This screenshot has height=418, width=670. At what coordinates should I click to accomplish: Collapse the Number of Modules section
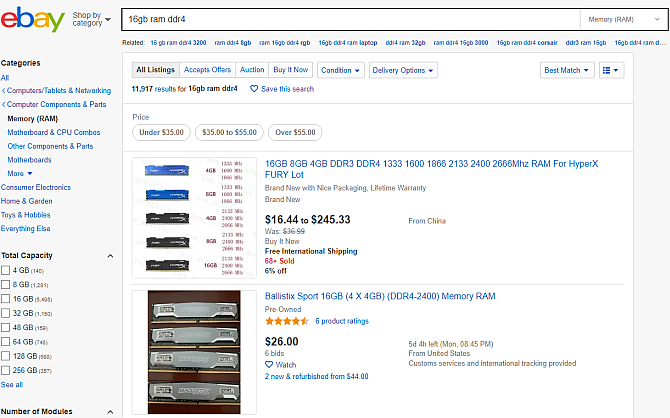click(110, 412)
